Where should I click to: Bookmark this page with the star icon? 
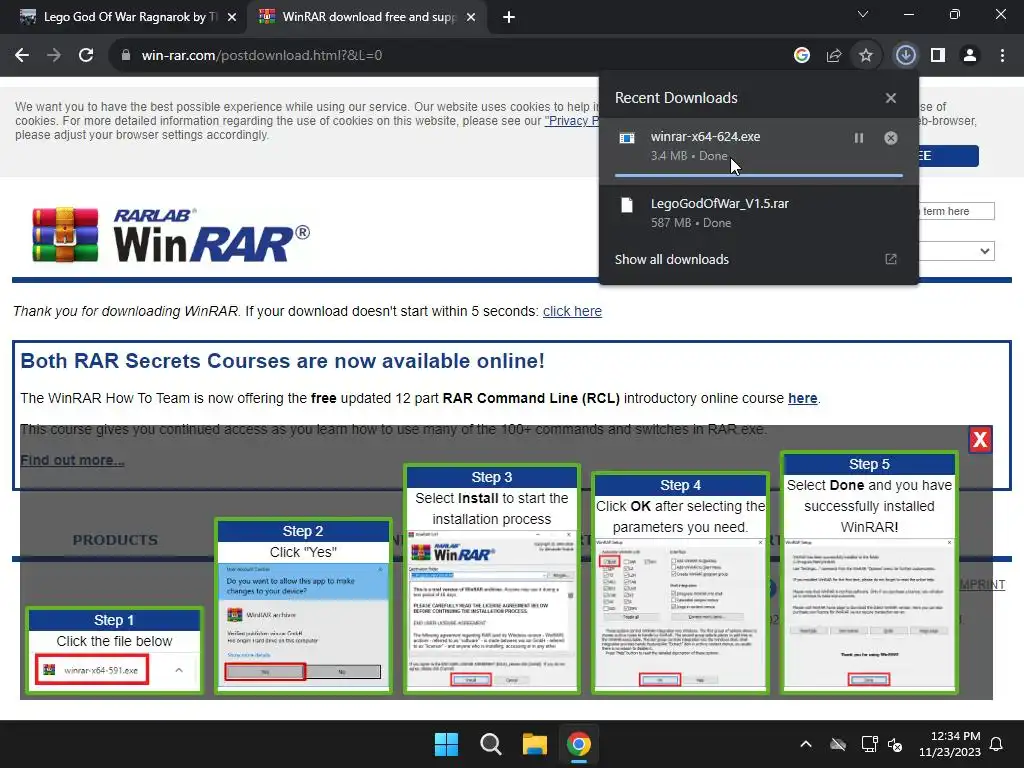tap(866, 56)
